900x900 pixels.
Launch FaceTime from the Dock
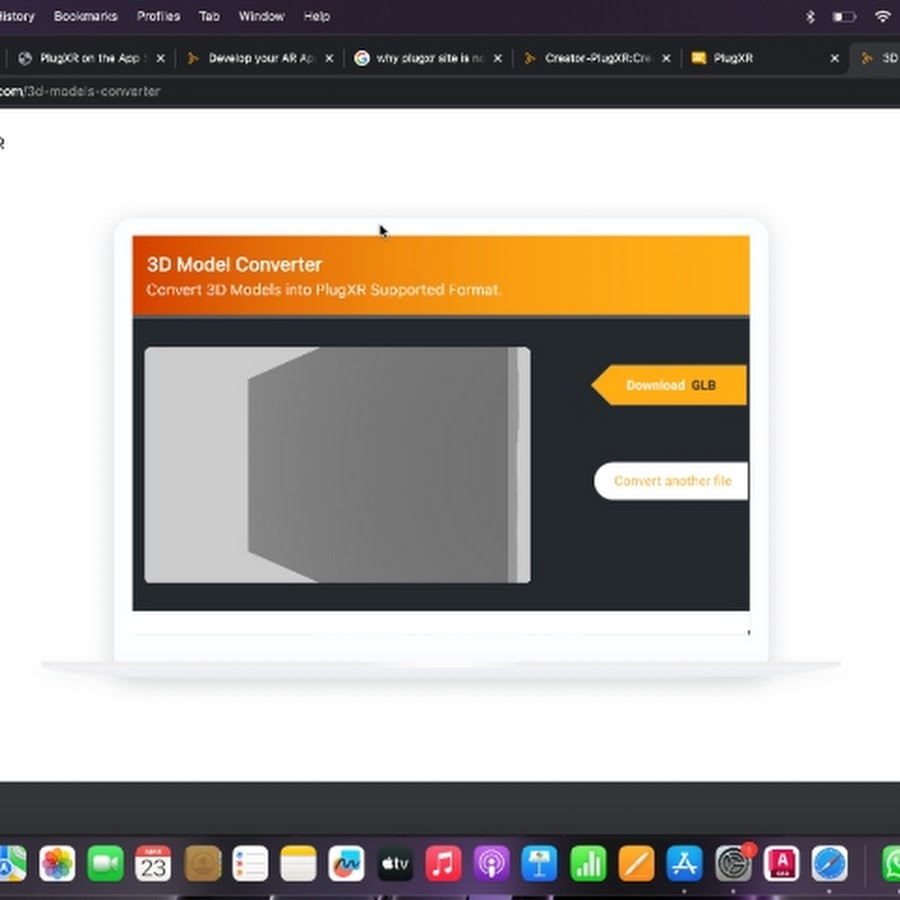pyautogui.click(x=105, y=863)
